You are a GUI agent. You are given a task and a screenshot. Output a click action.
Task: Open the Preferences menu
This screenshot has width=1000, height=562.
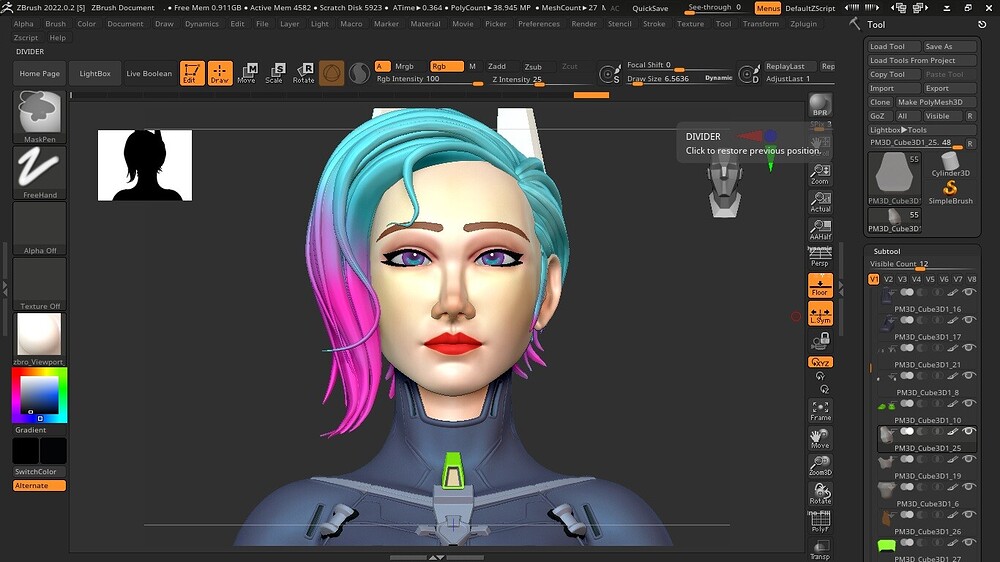coord(539,24)
